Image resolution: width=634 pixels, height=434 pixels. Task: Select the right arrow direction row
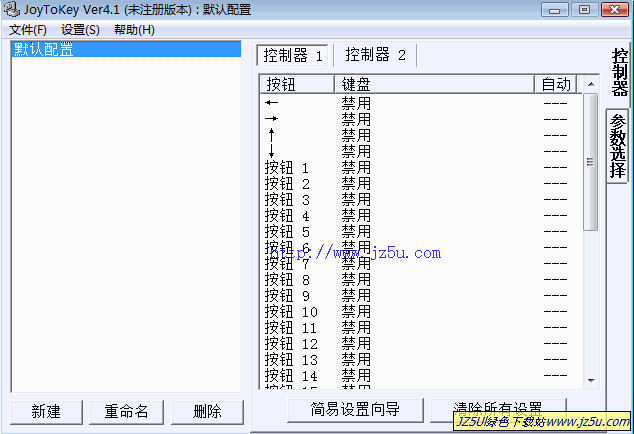421,119
